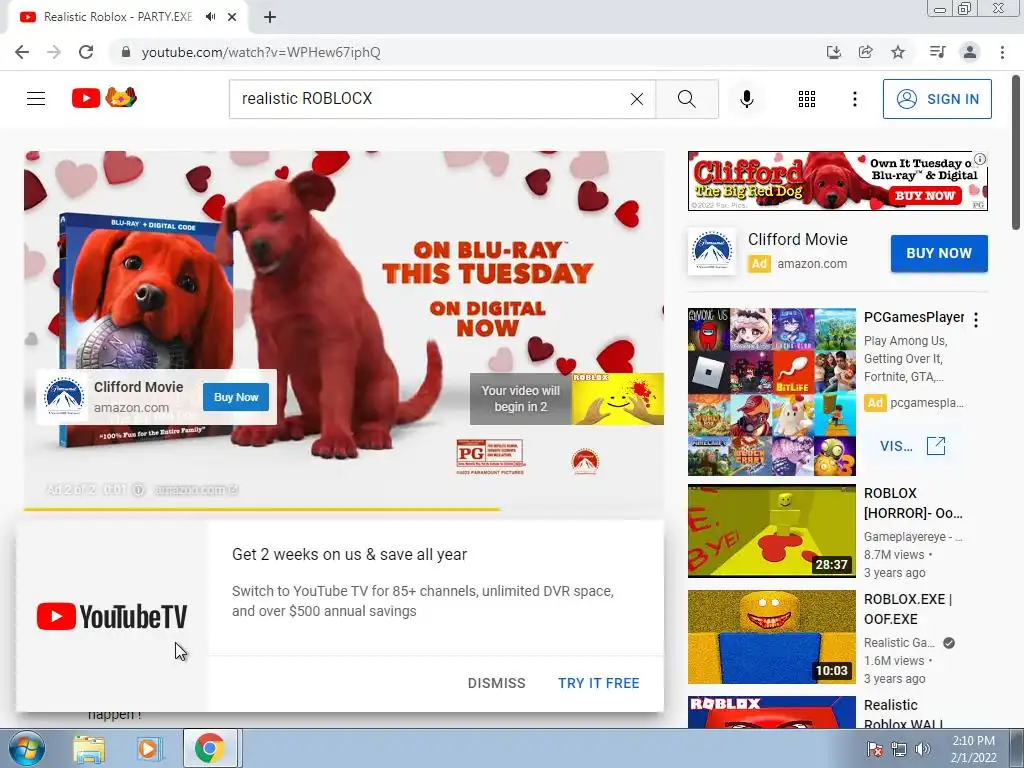
Task: Open the YouTube apps grid
Action: click(x=807, y=99)
